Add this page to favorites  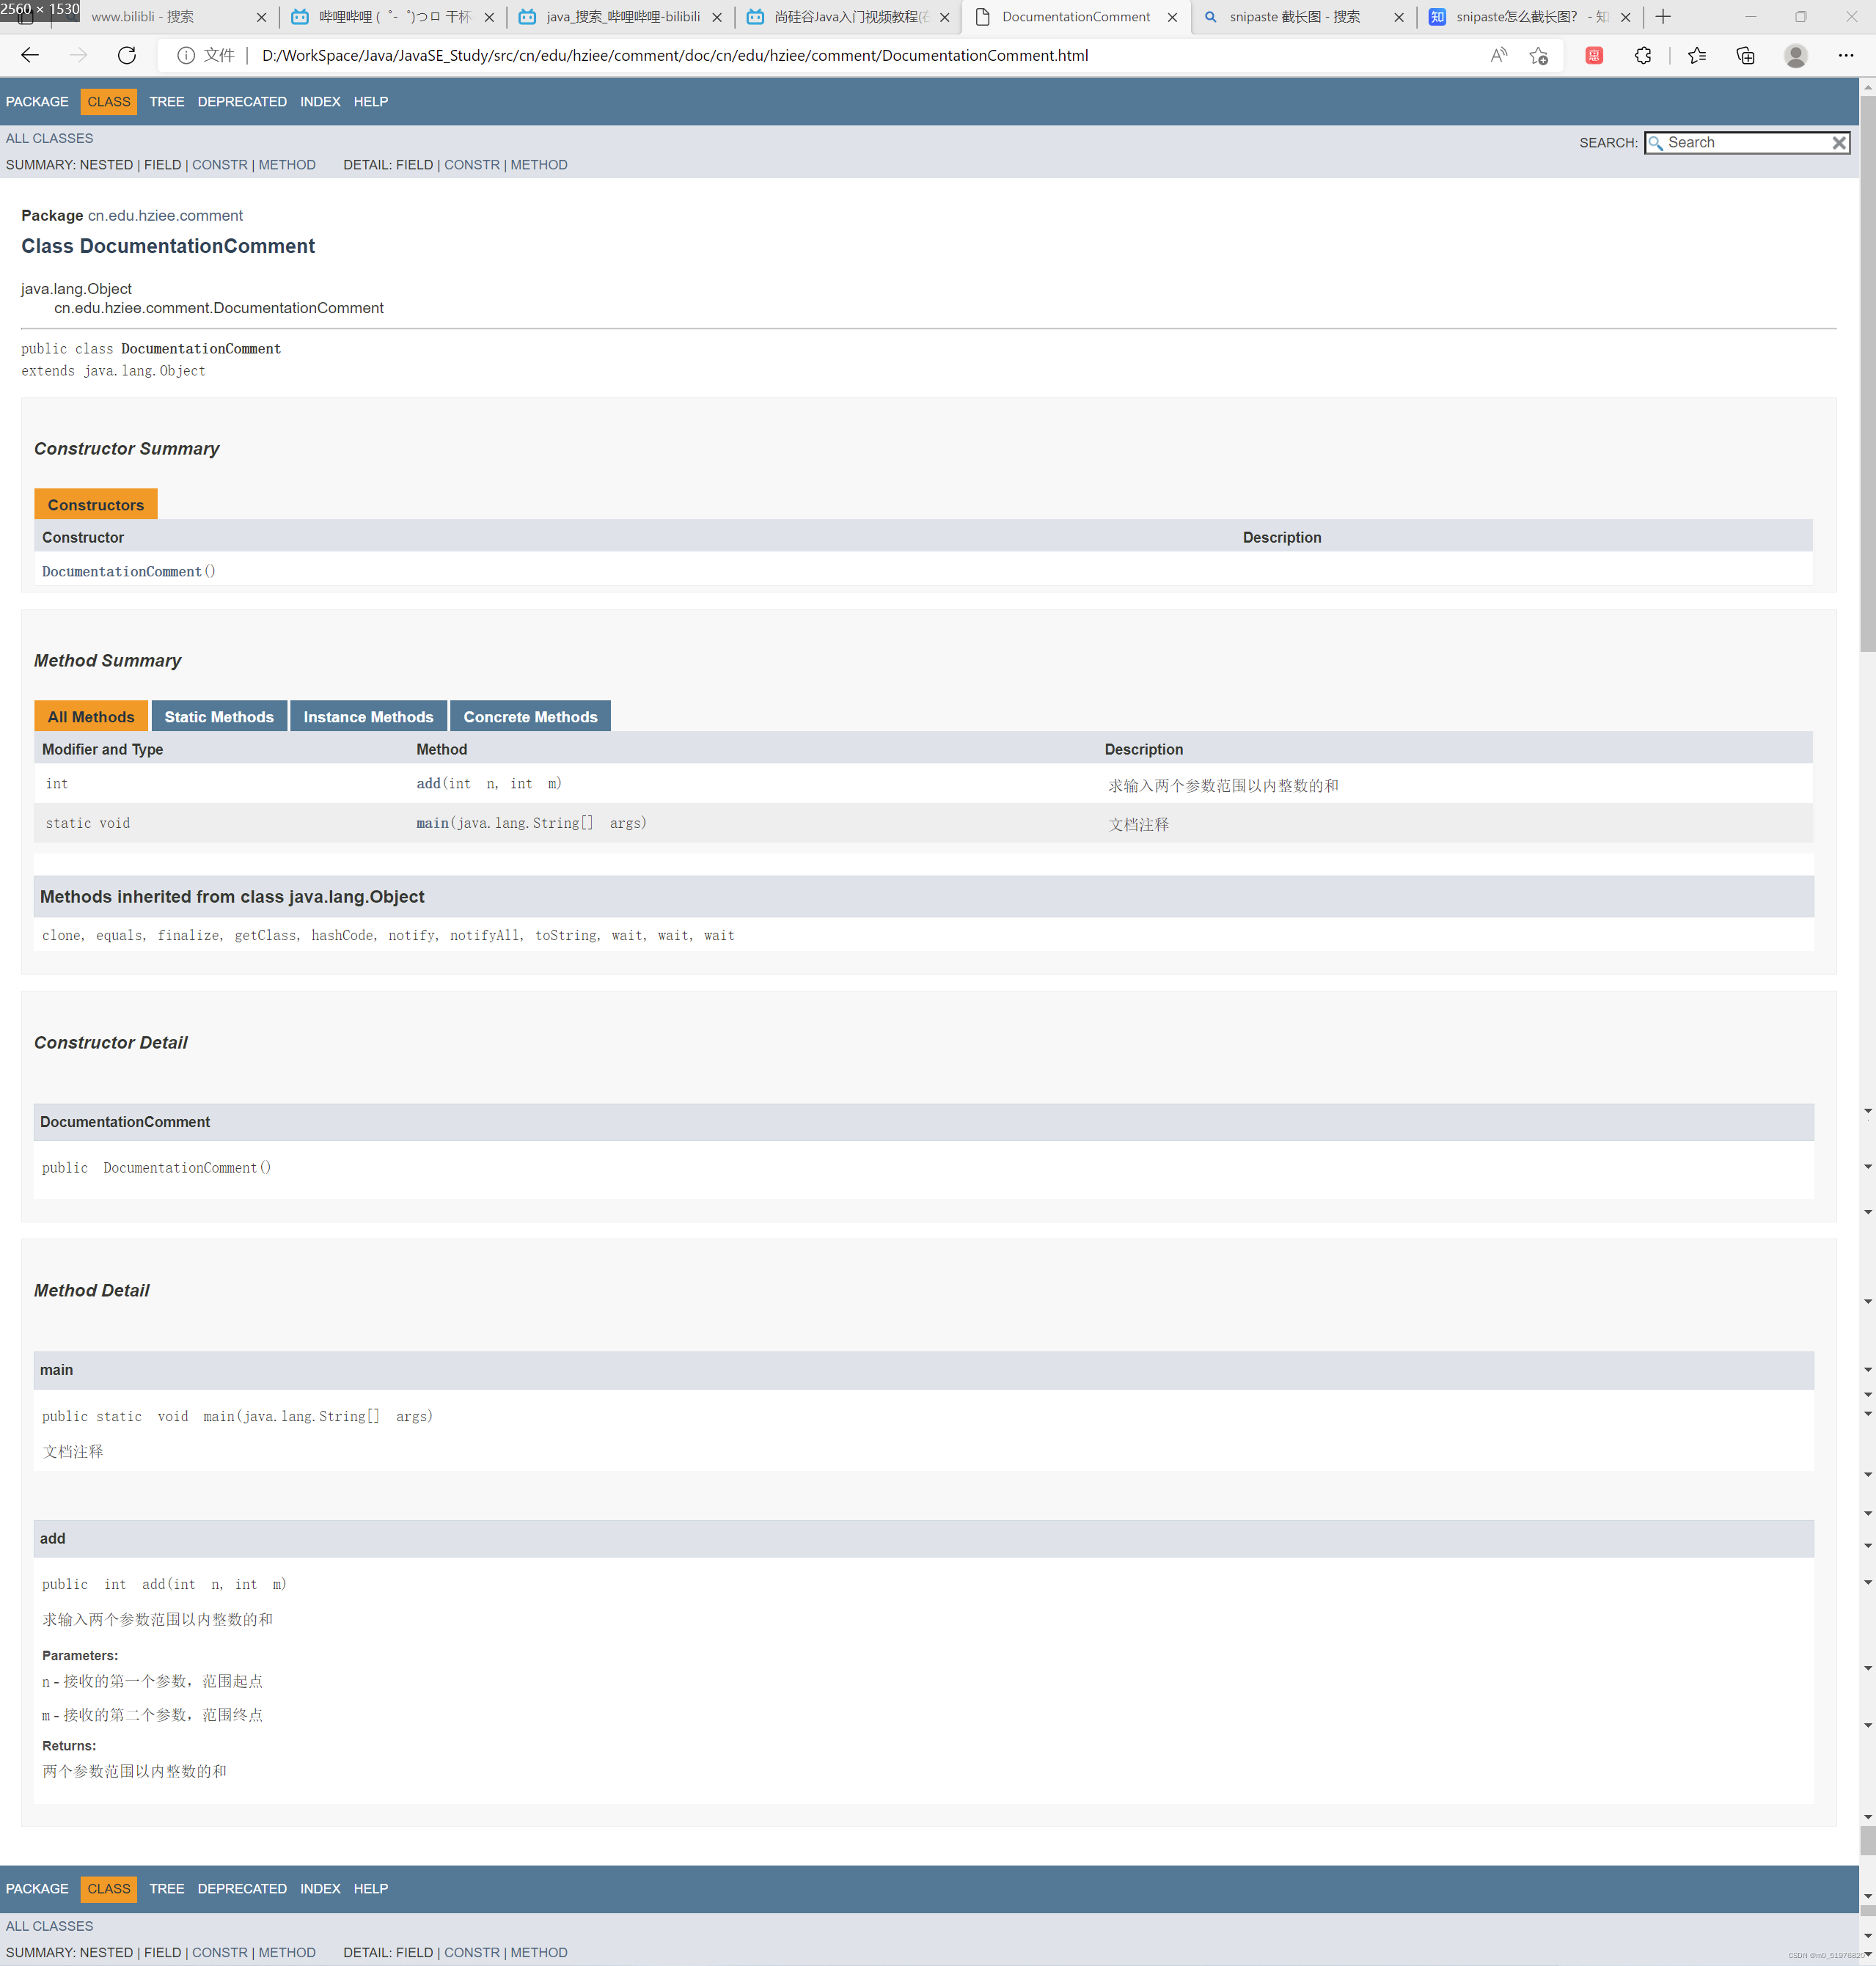point(1538,56)
